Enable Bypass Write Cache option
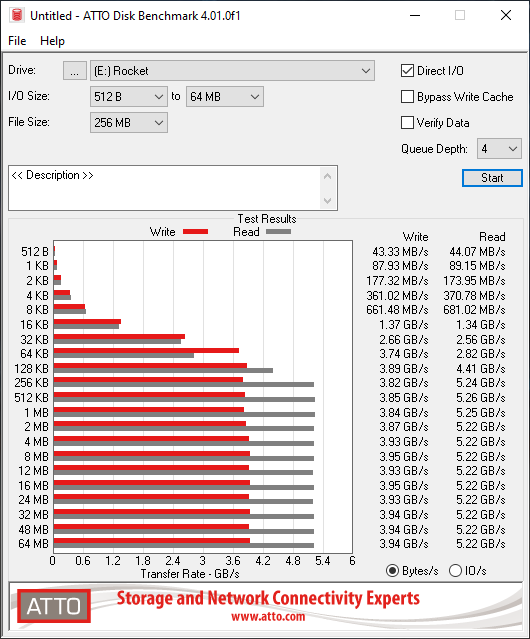Screen dimensions: 530x639 point(407,97)
